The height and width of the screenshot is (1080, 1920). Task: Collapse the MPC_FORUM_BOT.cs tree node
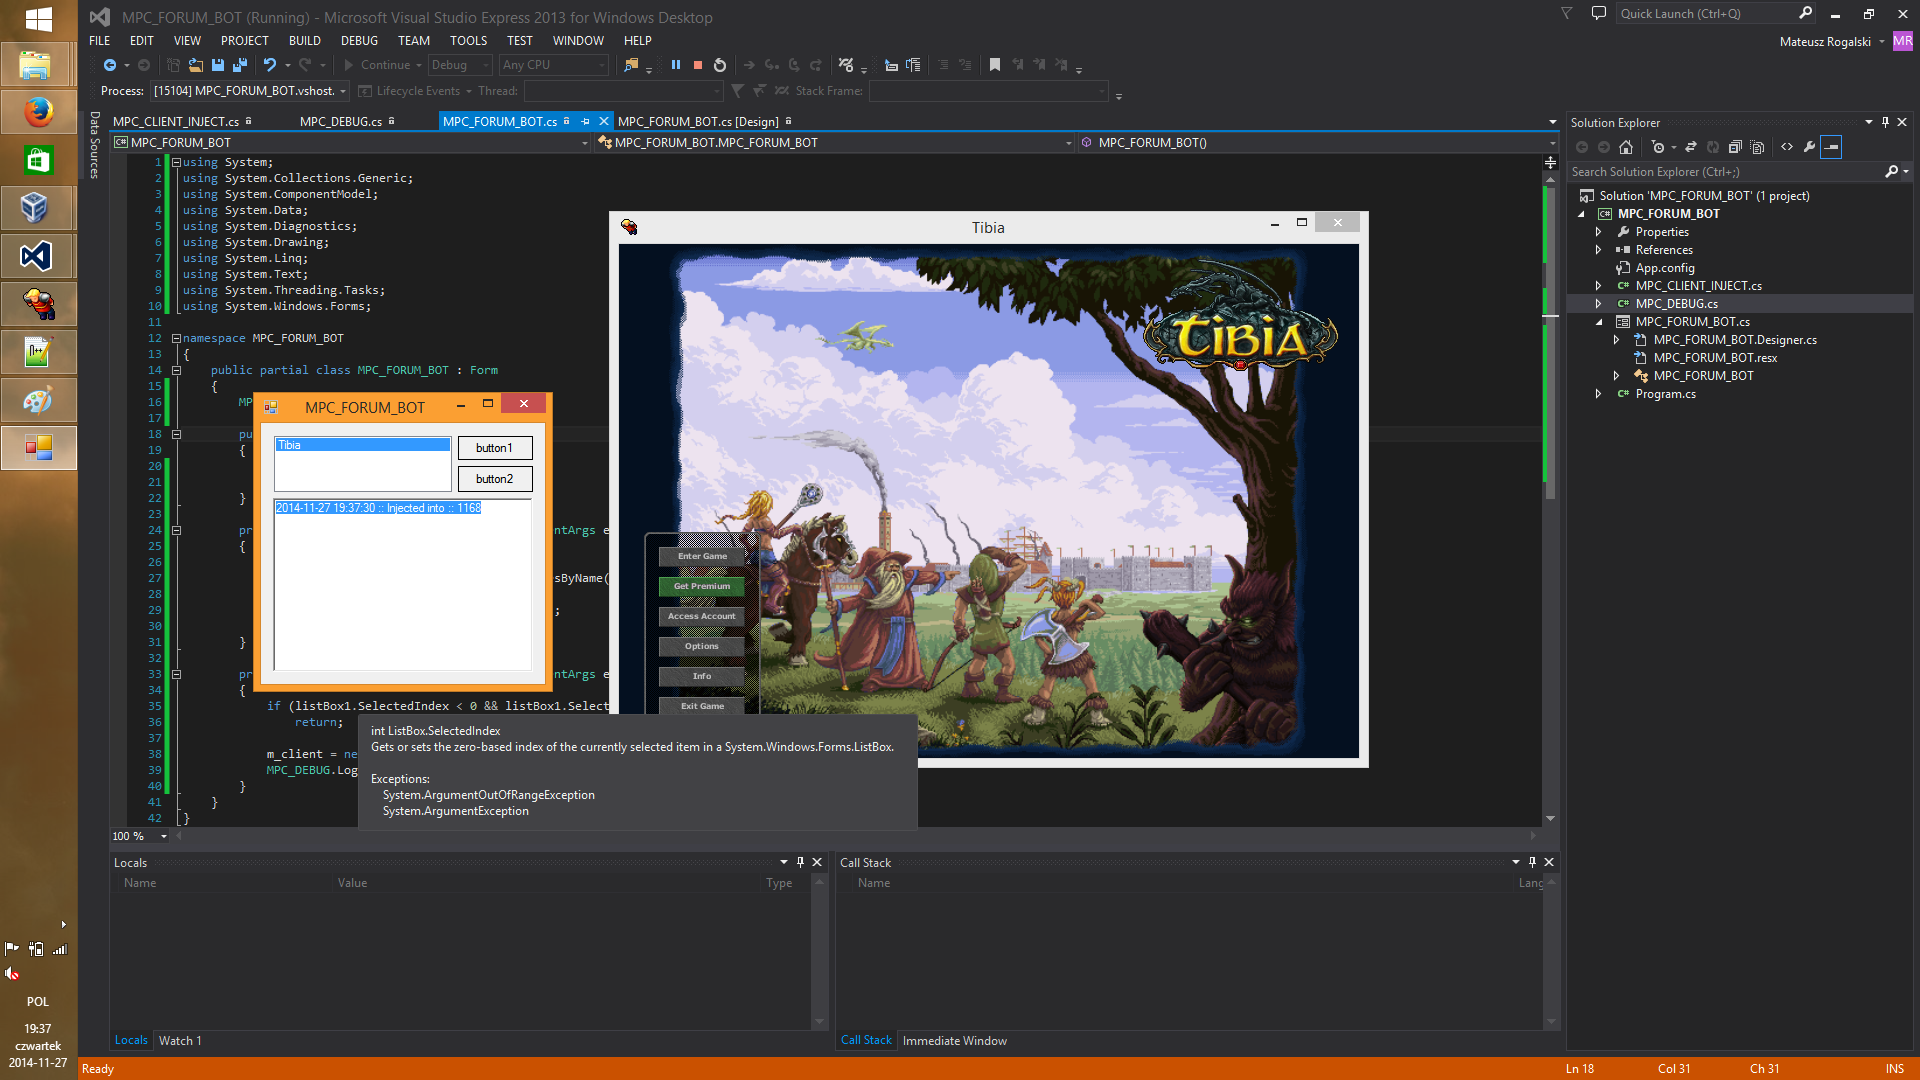point(1598,322)
